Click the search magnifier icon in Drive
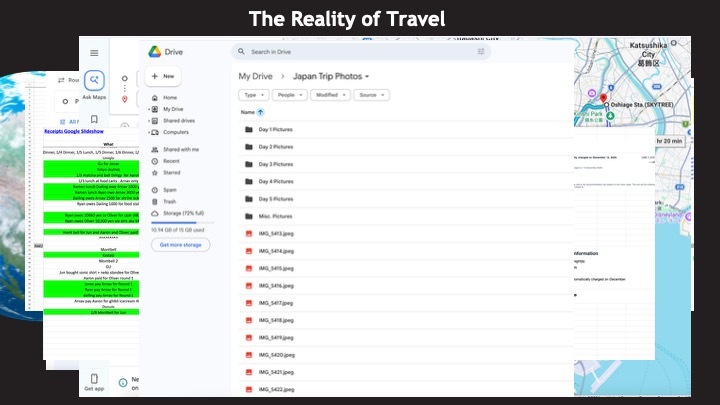The height and width of the screenshot is (405, 720). [241, 51]
